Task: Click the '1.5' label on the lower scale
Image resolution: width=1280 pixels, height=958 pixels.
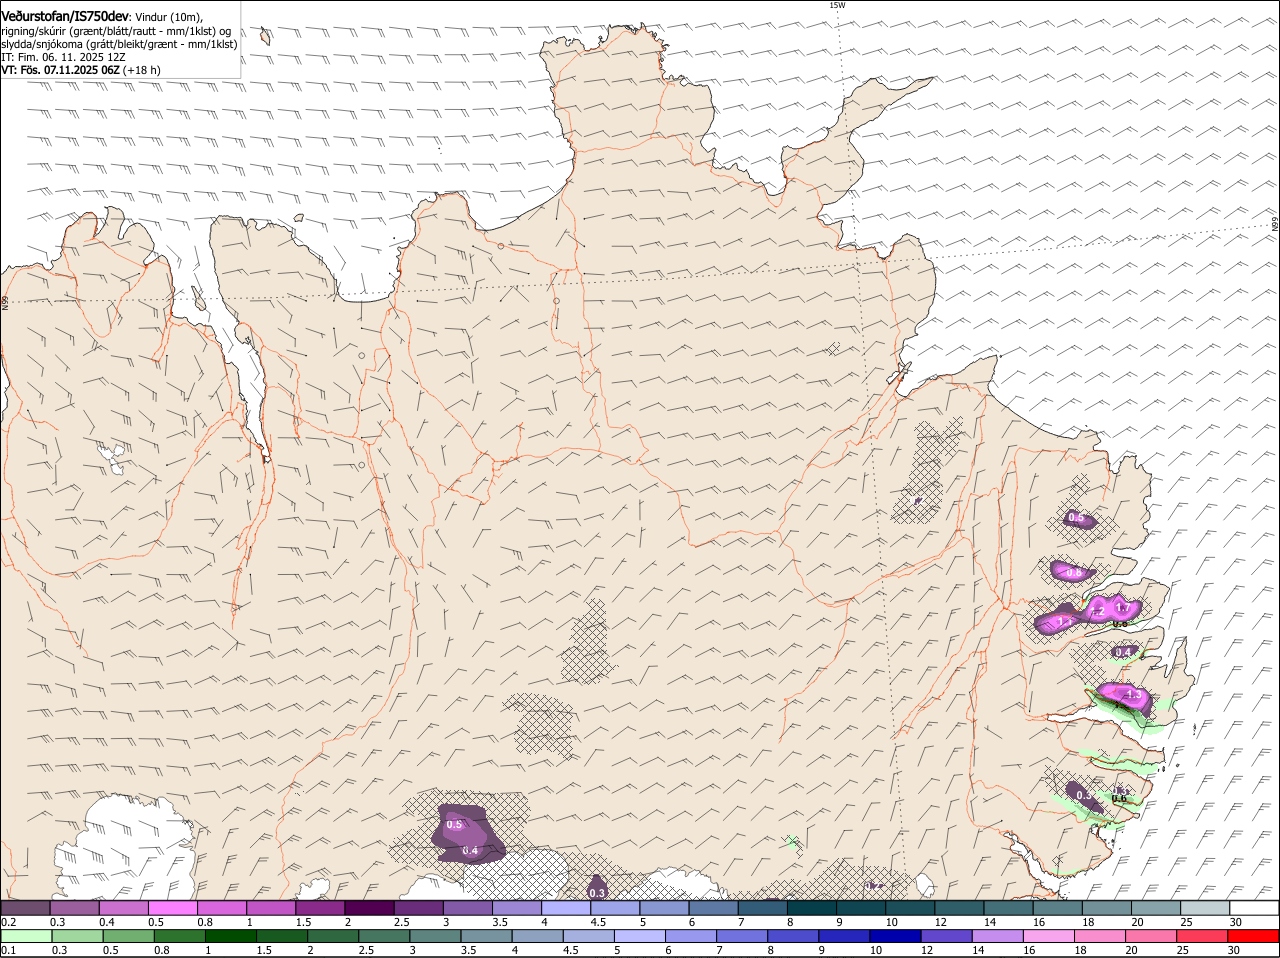Action: point(264,950)
